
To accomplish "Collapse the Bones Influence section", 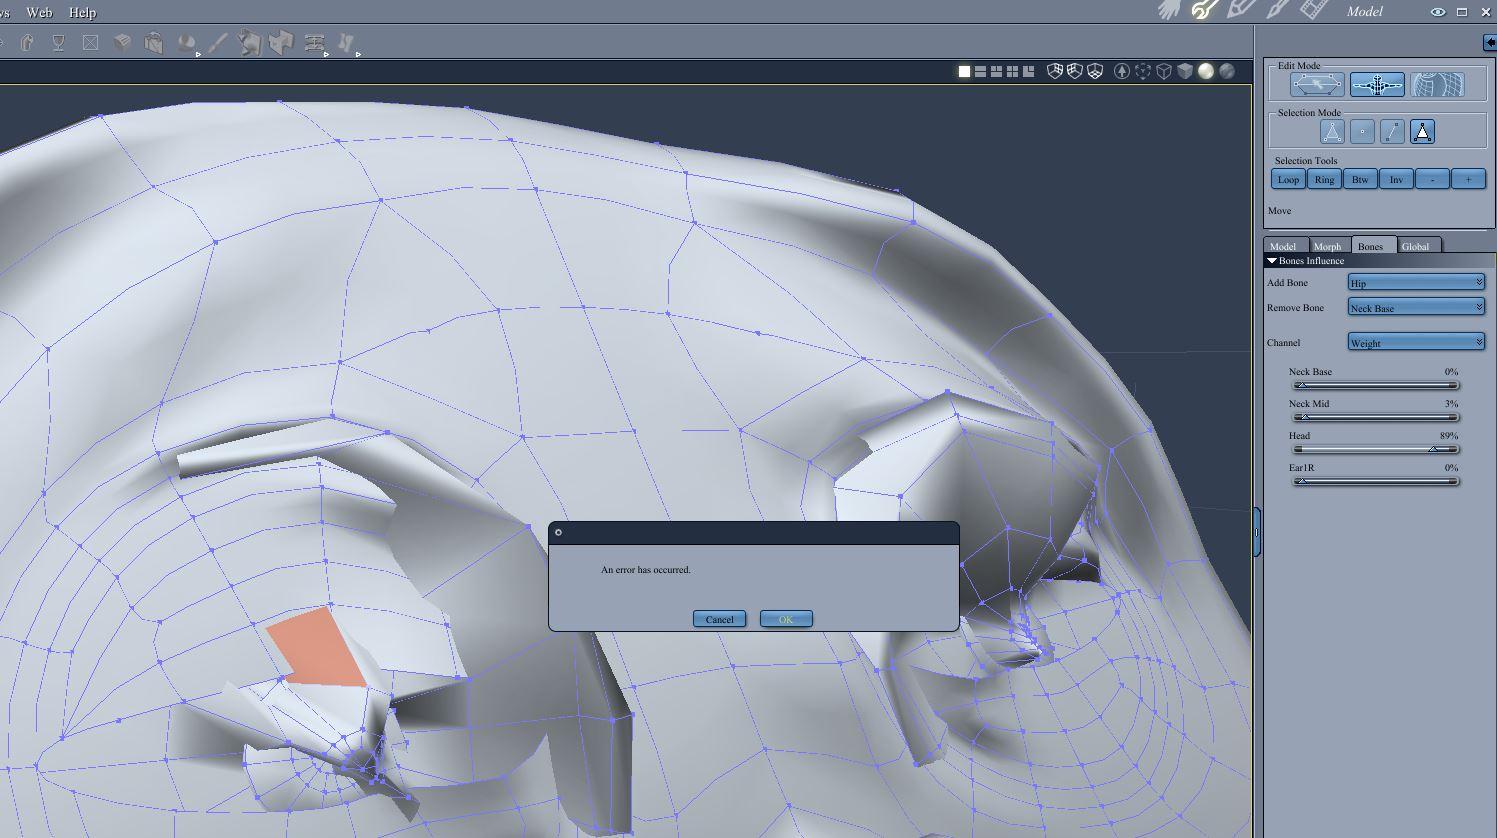I will (1272, 261).
